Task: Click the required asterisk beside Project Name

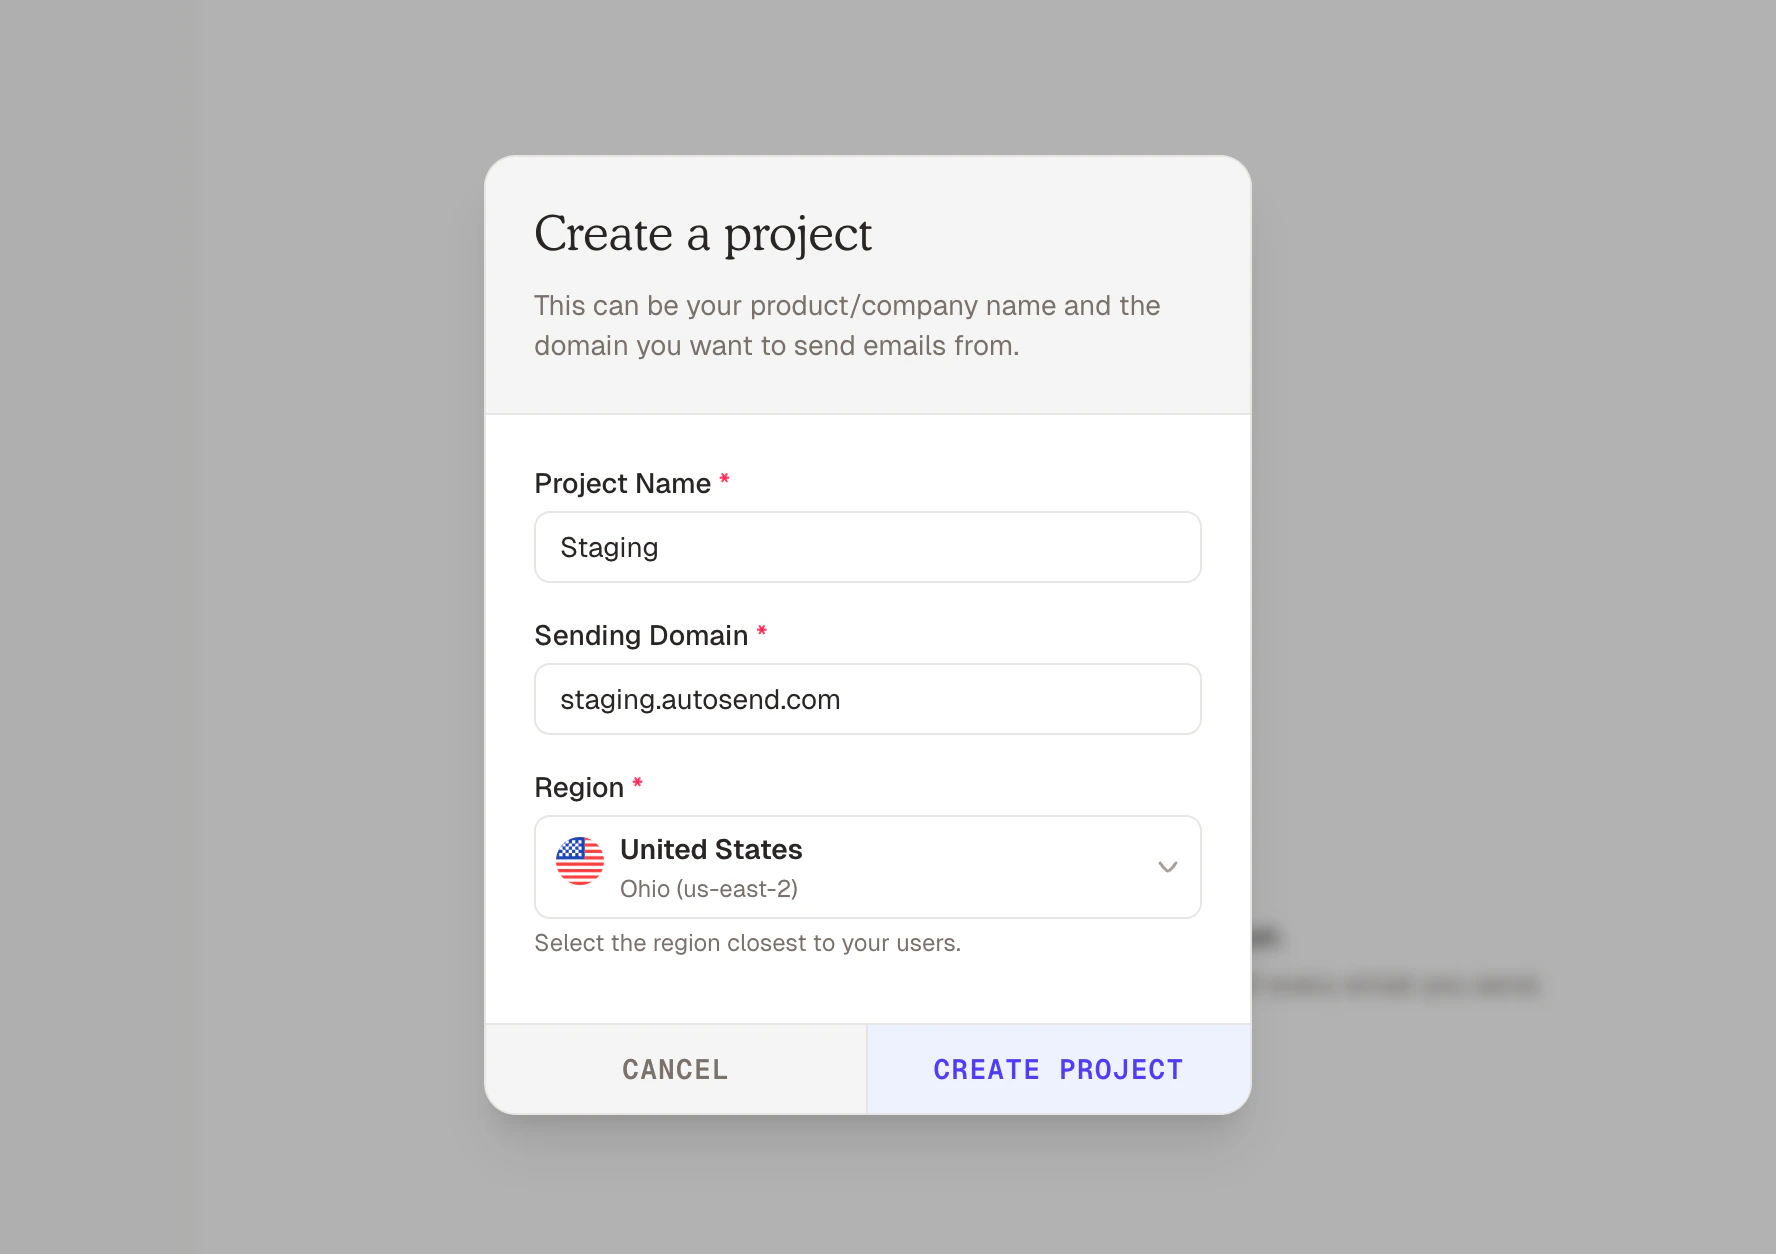Action: coord(723,481)
